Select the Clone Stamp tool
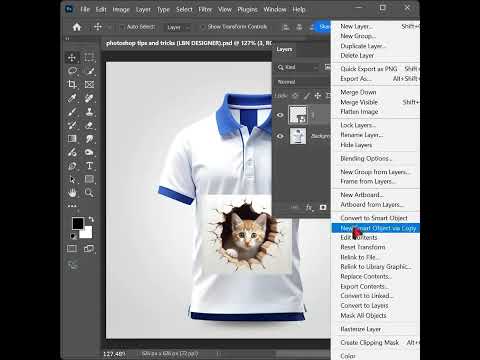 pos(89,112)
